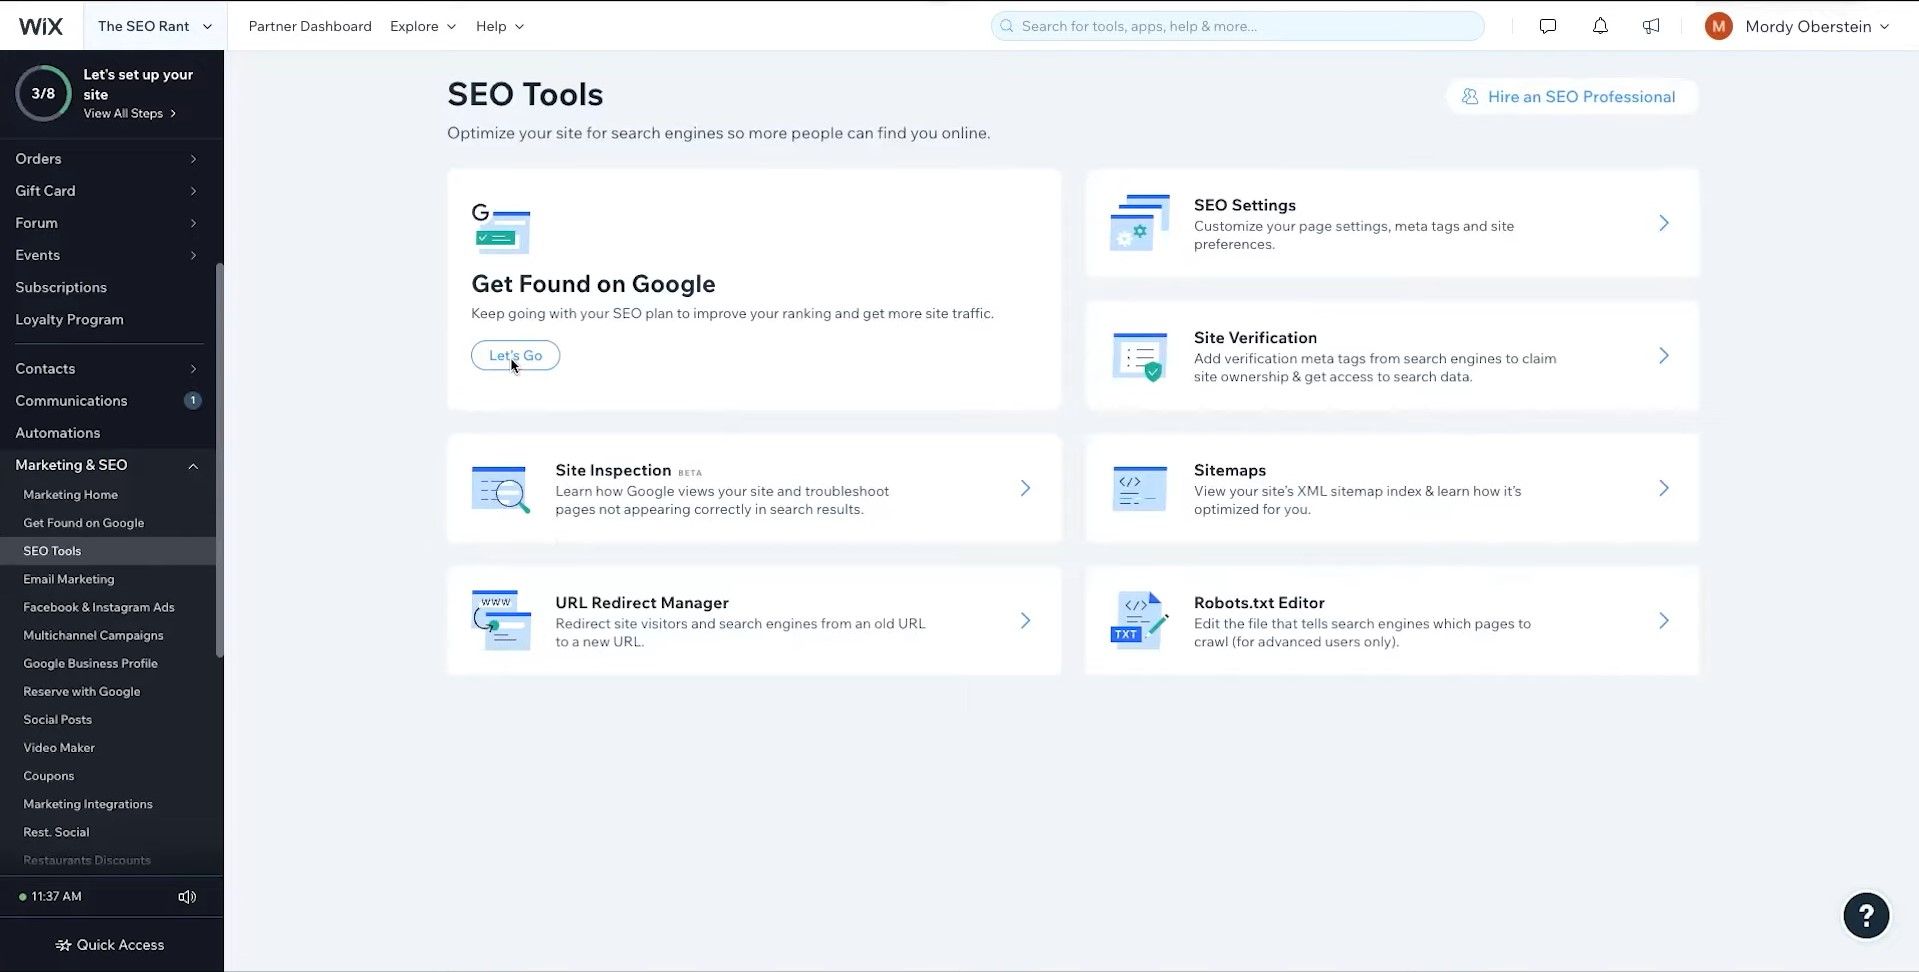The width and height of the screenshot is (1919, 972).
Task: Select Social Posts sidebar item
Action: [x=58, y=719]
